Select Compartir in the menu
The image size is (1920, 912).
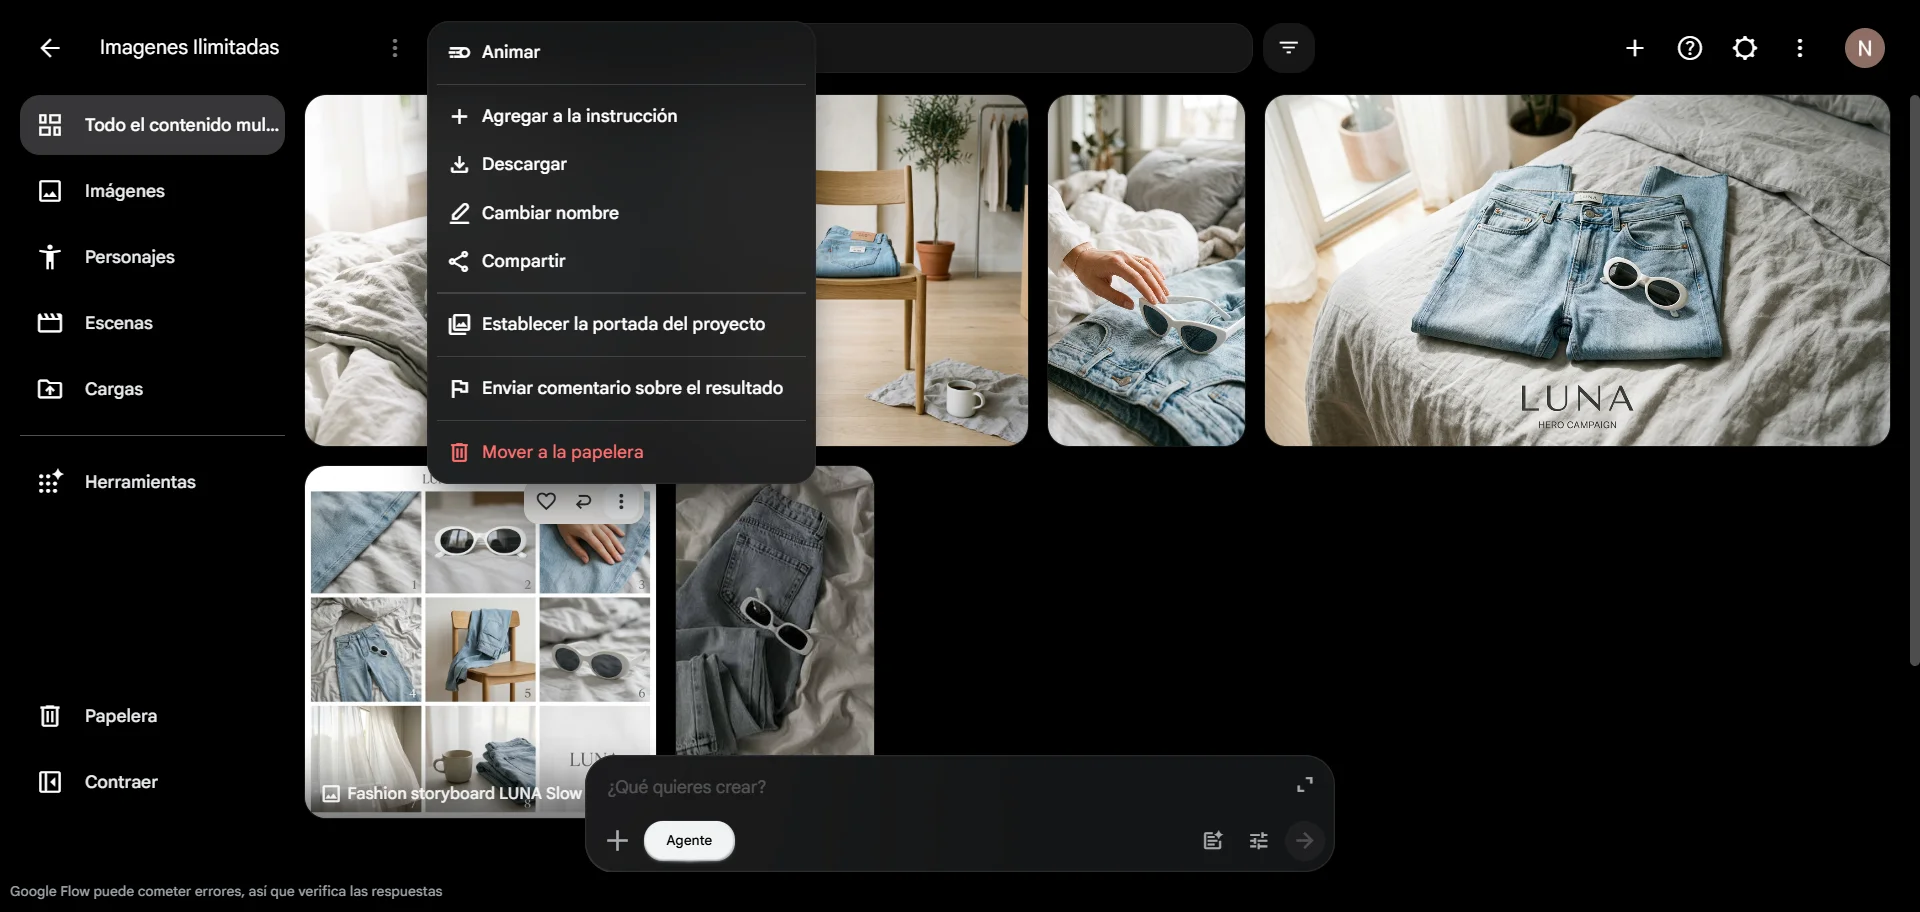tap(622, 261)
